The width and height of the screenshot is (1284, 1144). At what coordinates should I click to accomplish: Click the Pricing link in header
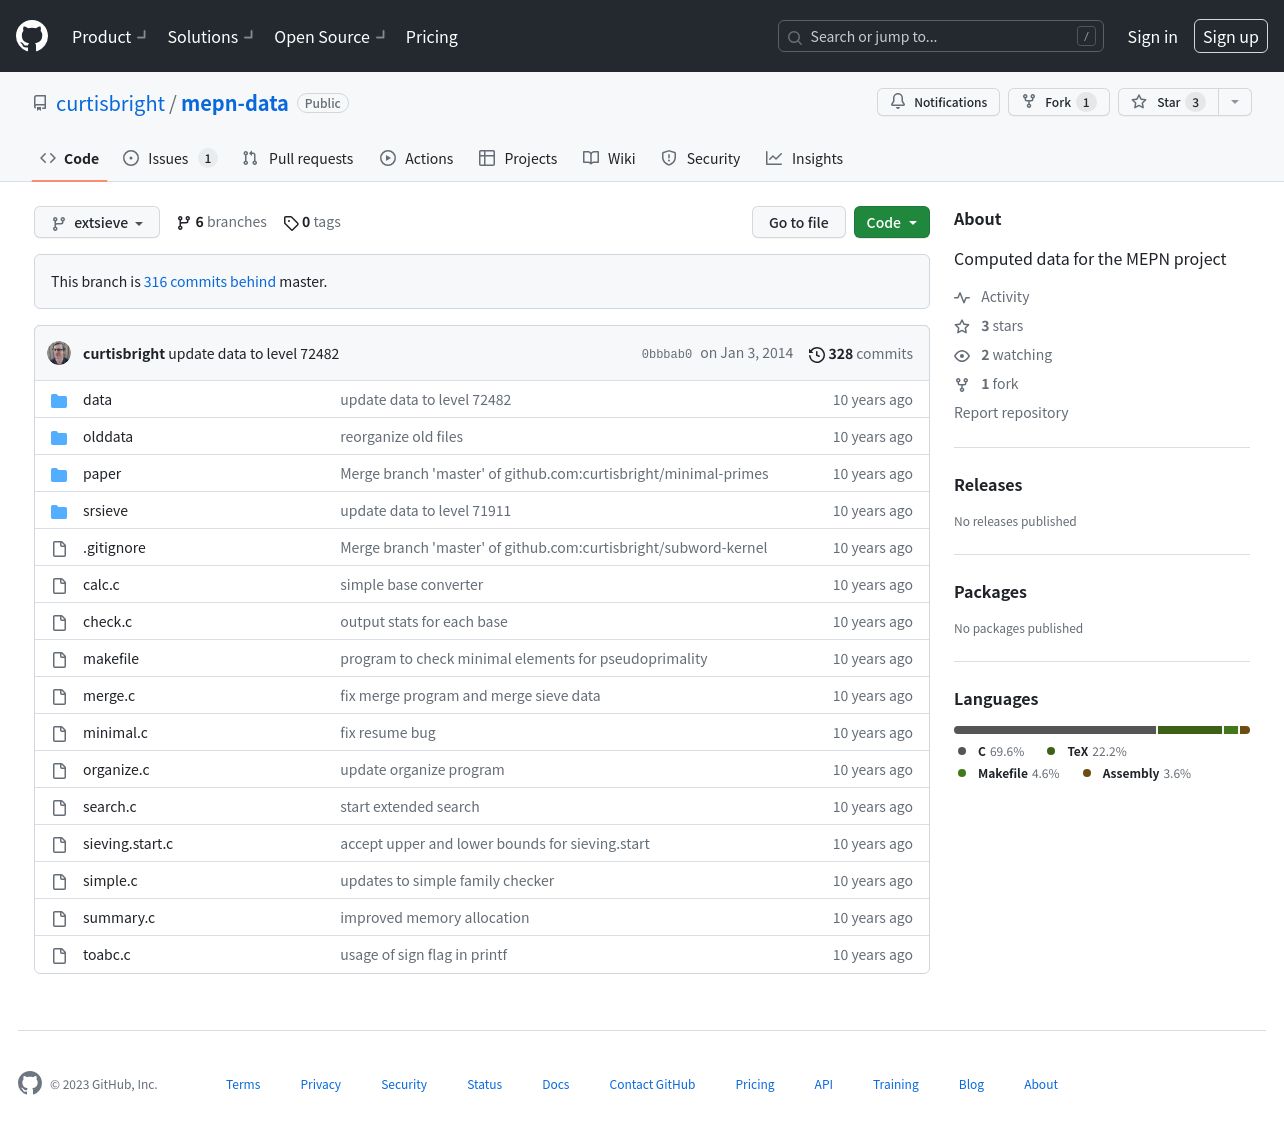[x=432, y=36]
